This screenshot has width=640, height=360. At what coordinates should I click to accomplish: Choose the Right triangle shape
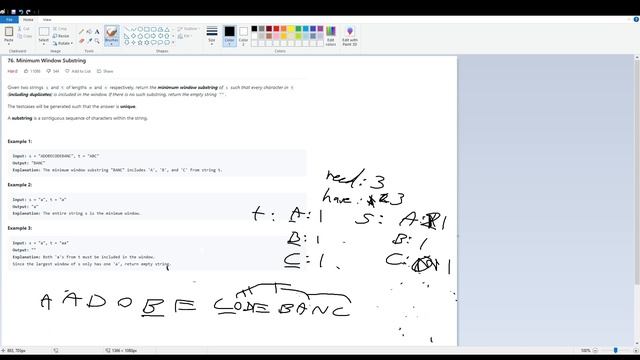pyautogui.click(x=127, y=36)
